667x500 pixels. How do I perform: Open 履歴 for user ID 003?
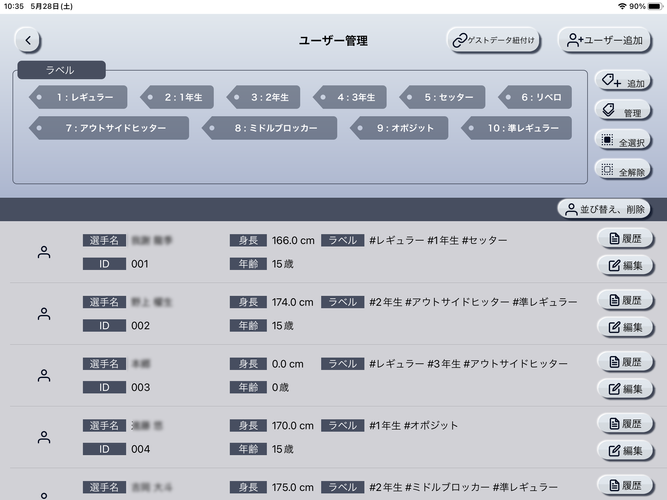click(x=623, y=361)
